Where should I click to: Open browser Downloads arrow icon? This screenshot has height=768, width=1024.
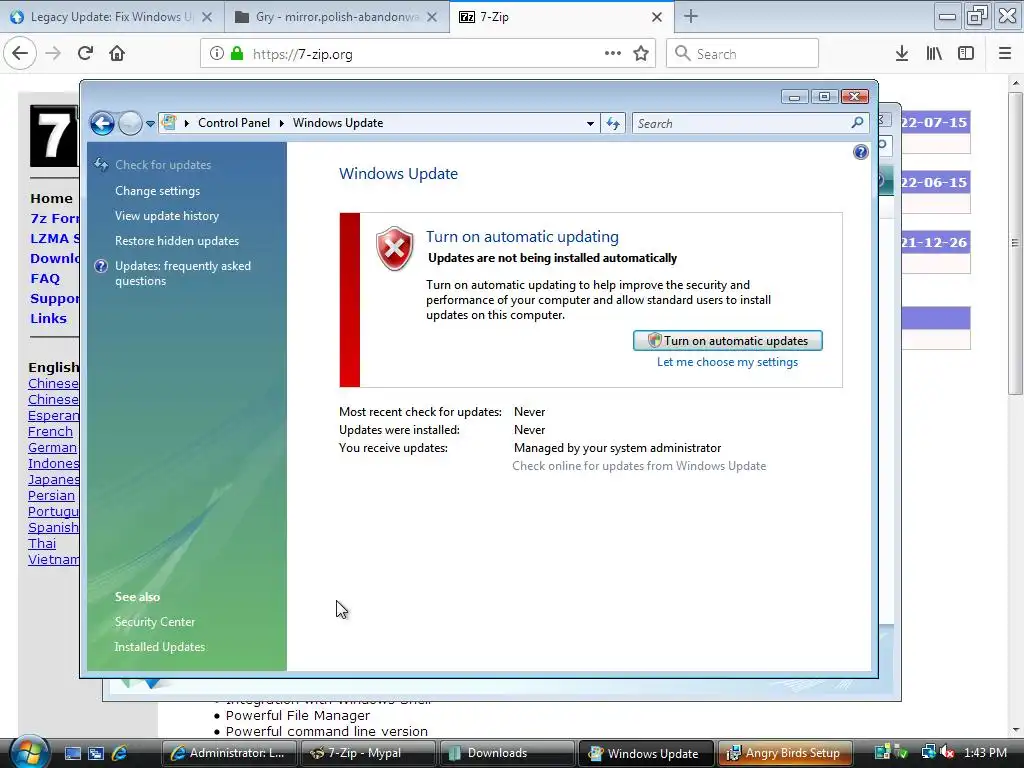click(902, 54)
